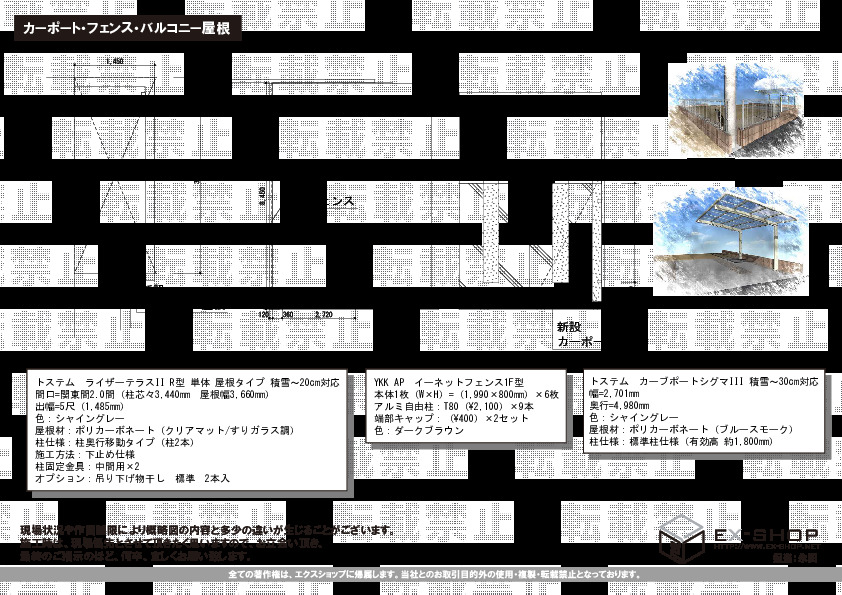The height and width of the screenshot is (595, 842).
Task: Click the 2,720 dimension label on the drawing
Action: coord(324,315)
